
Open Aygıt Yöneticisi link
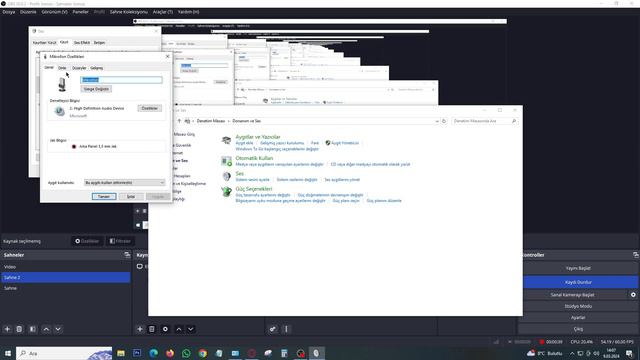pyautogui.click(x=345, y=143)
